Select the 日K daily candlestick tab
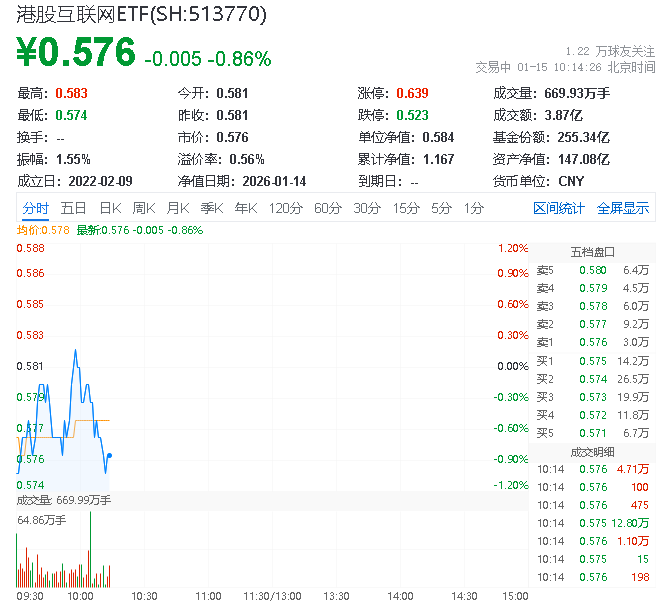Viewport: 656px width, 615px height. pyautogui.click(x=110, y=208)
